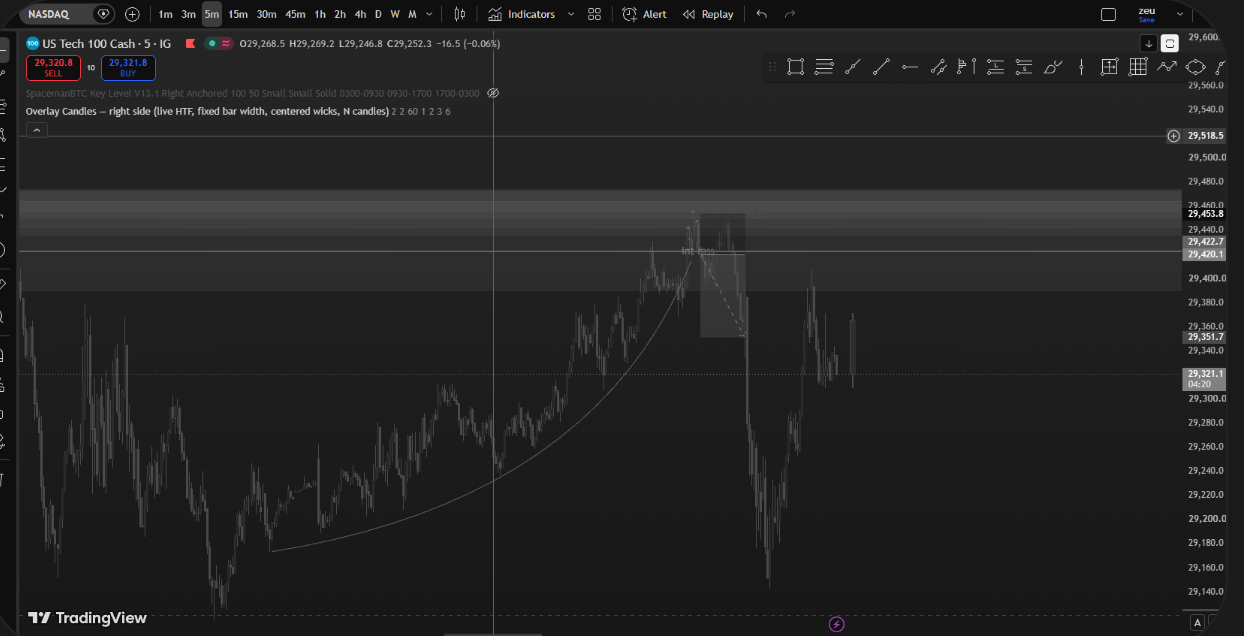Image resolution: width=1244 pixels, height=636 pixels.
Task: Open the zeu layout dropdown arrow
Action: click(1180, 14)
